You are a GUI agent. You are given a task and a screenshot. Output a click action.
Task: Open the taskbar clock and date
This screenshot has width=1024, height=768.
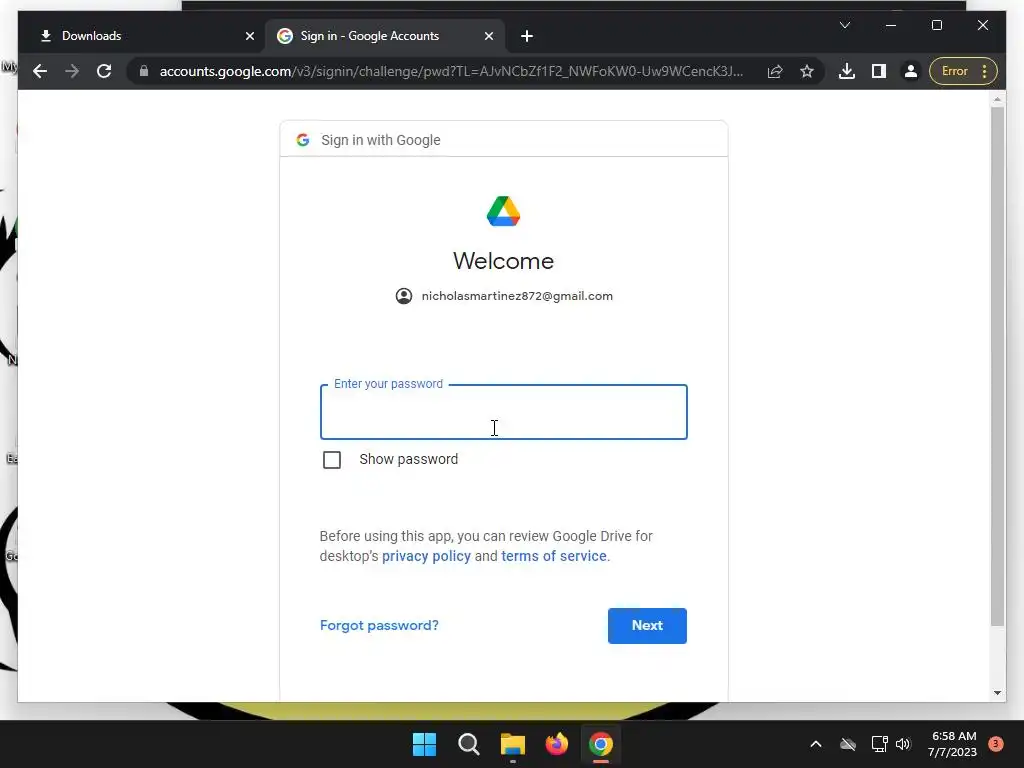click(953, 744)
